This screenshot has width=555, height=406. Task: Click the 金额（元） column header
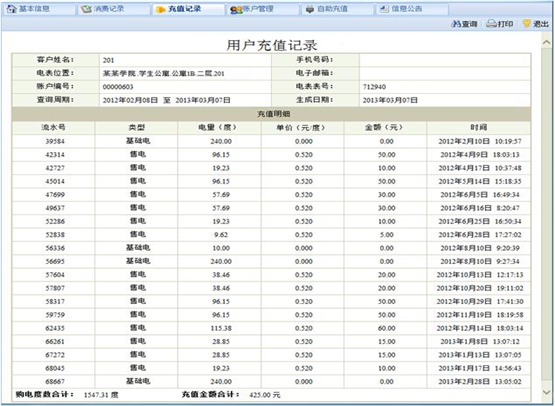pyautogui.click(x=385, y=128)
